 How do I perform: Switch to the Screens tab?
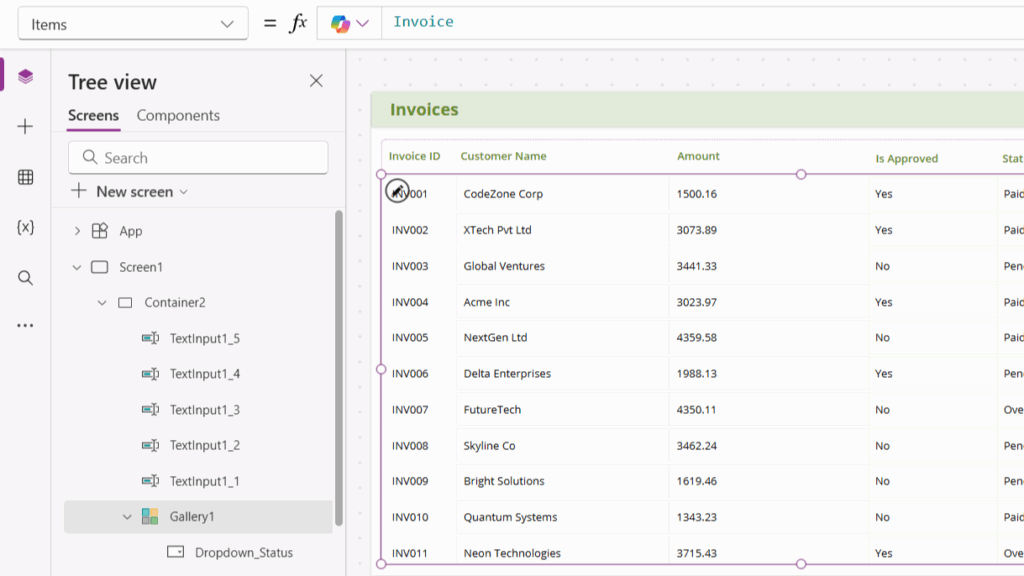tap(93, 116)
